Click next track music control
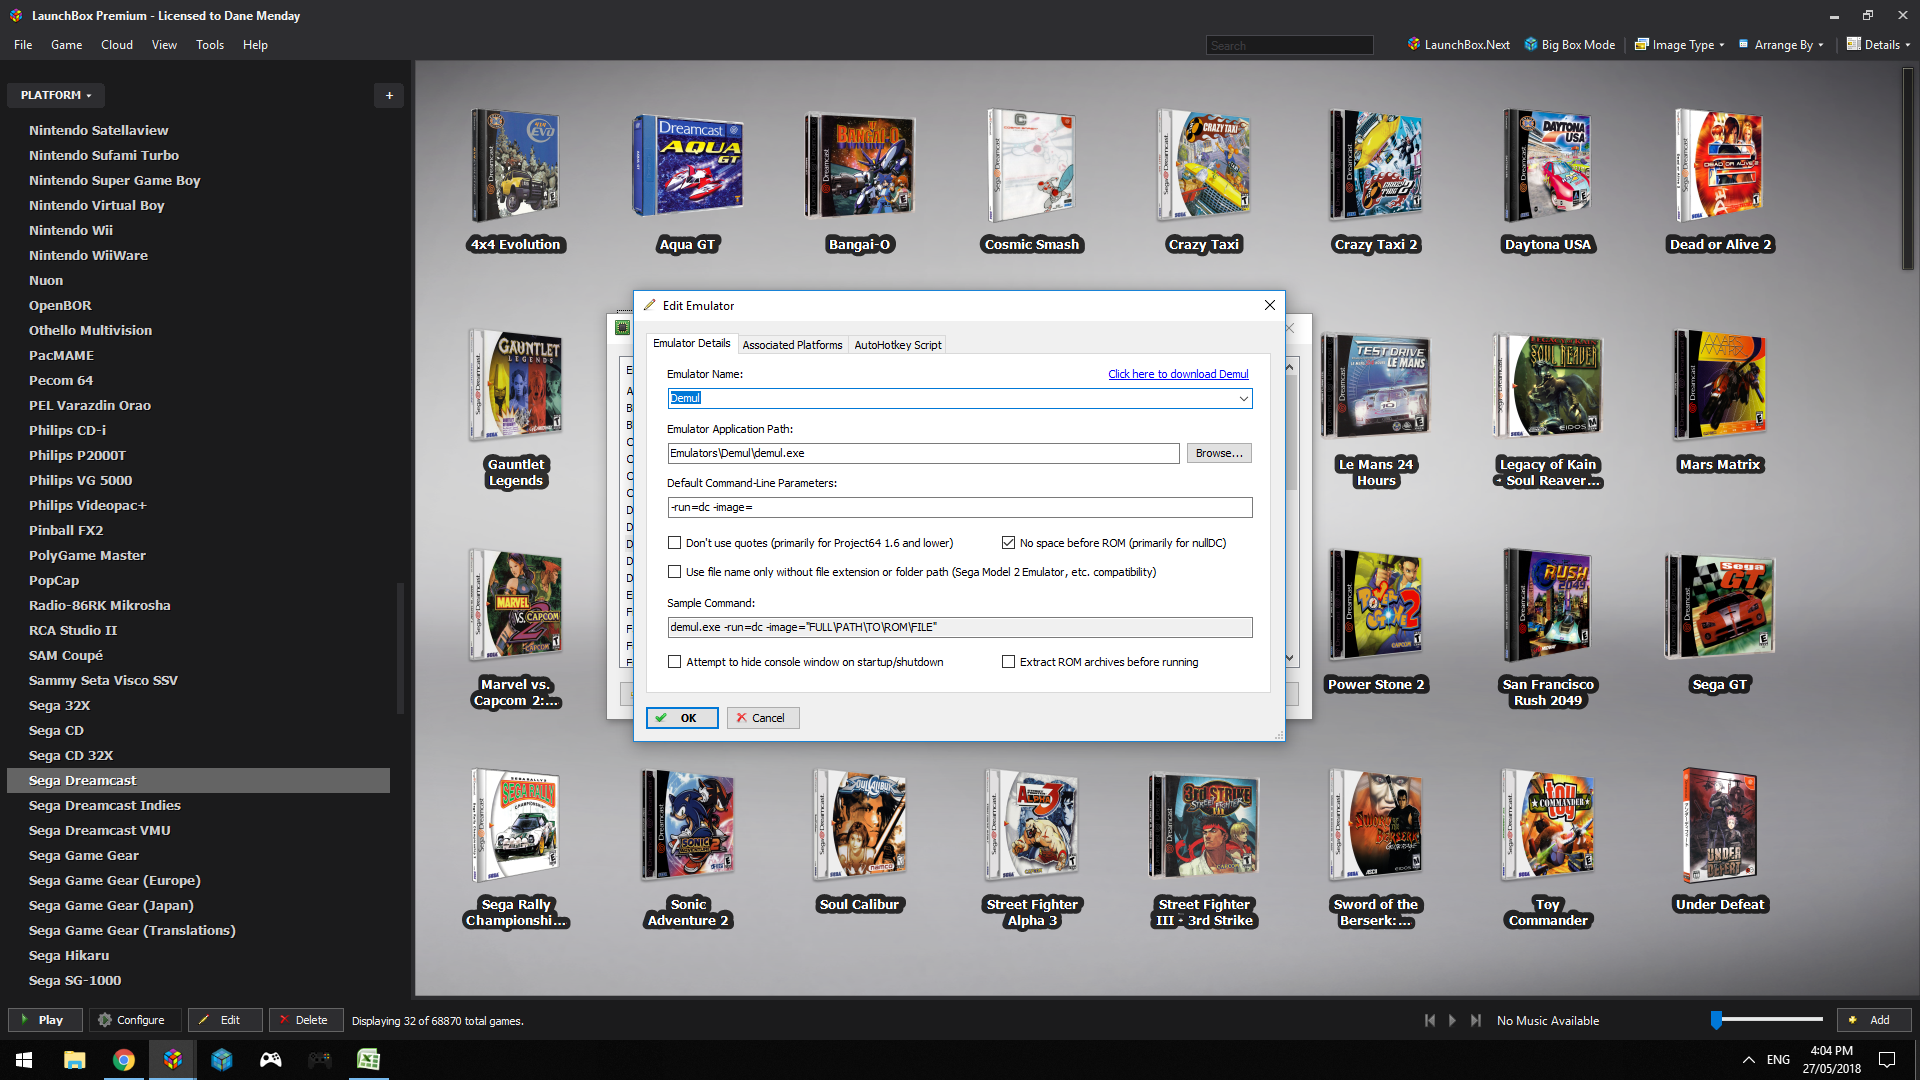The width and height of the screenshot is (1920, 1080). coord(1475,1020)
